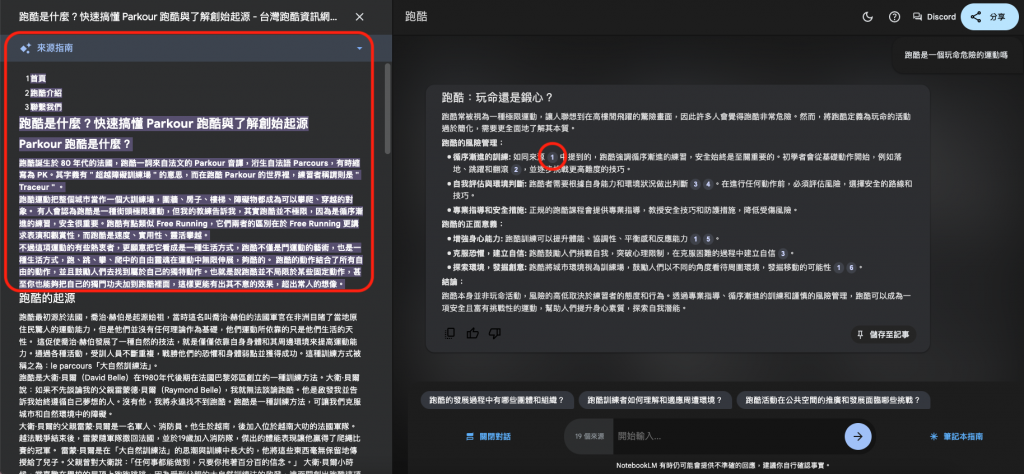Image resolution: width=1024 pixels, height=474 pixels.
Task: Click the 關閉對話 button
Action: coord(488,436)
